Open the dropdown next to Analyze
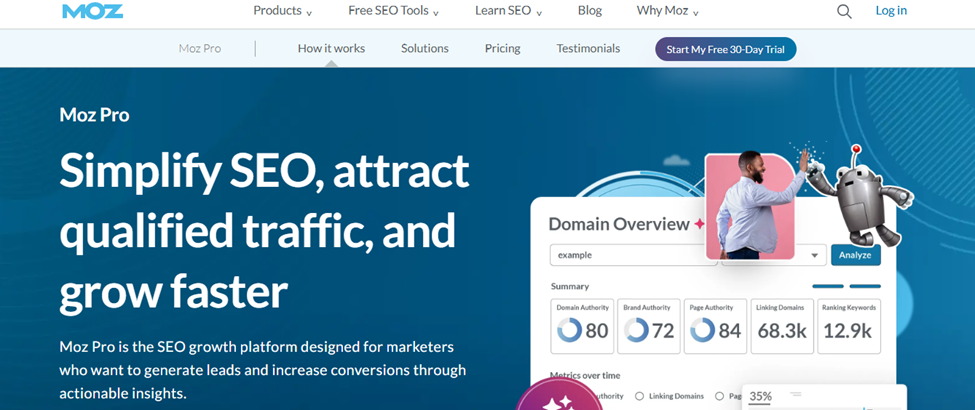975x410 pixels. [814, 255]
